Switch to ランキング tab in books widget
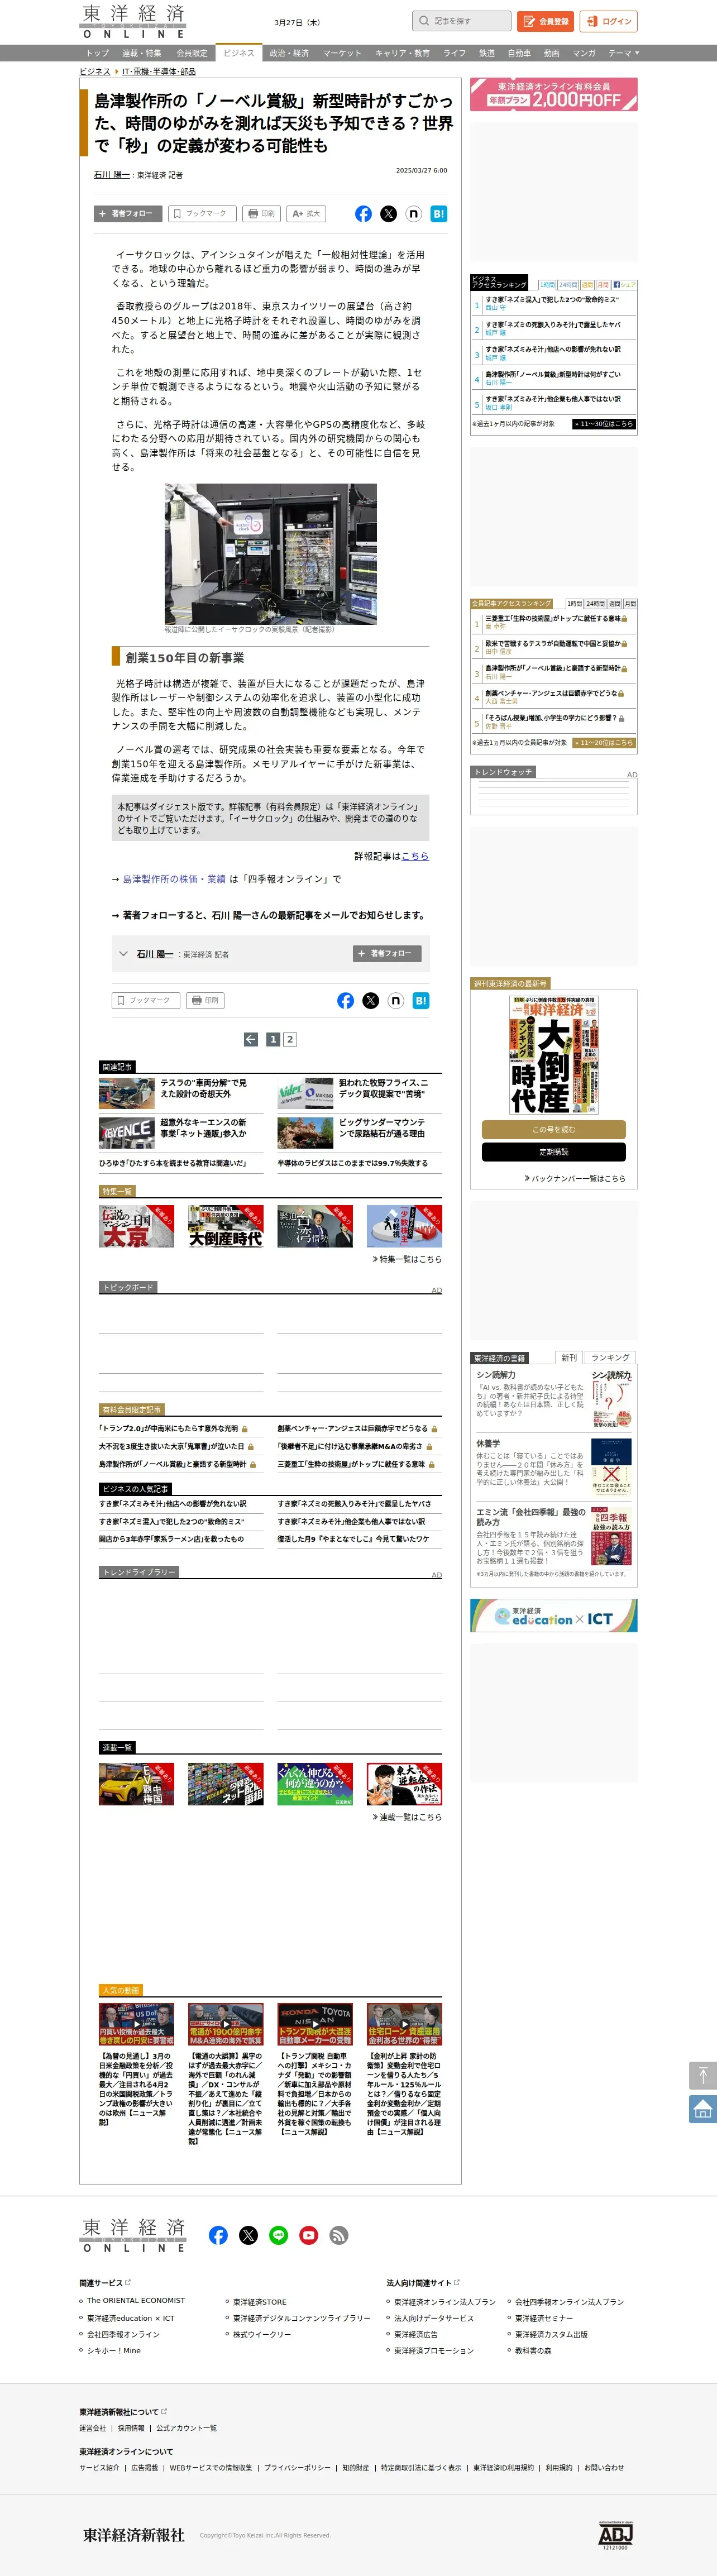Image resolution: width=717 pixels, height=2576 pixels. point(610,1357)
